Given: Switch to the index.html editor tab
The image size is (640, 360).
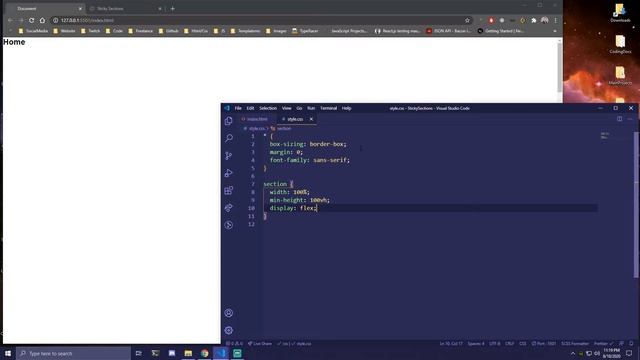Looking at the screenshot, I should (257, 119).
